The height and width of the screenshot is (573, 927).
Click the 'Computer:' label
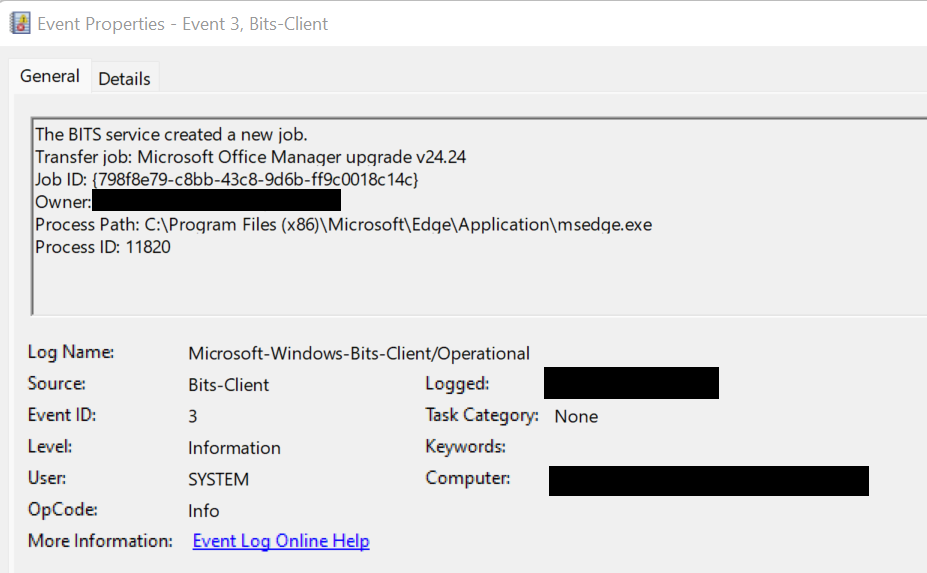[468, 478]
